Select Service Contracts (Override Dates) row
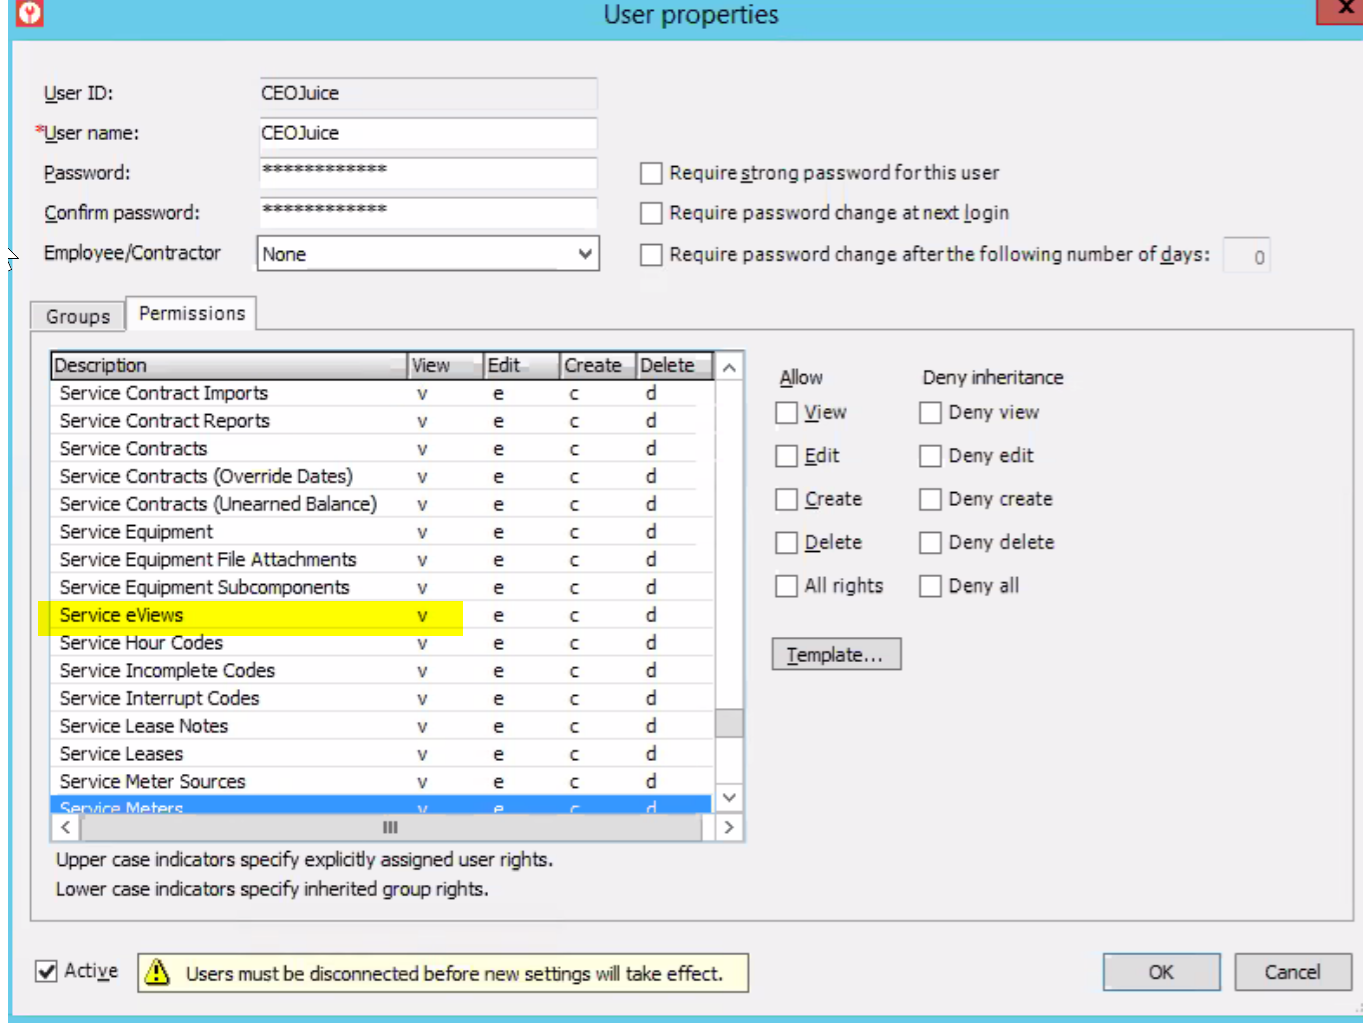The width and height of the screenshot is (1363, 1023). [x=382, y=476]
